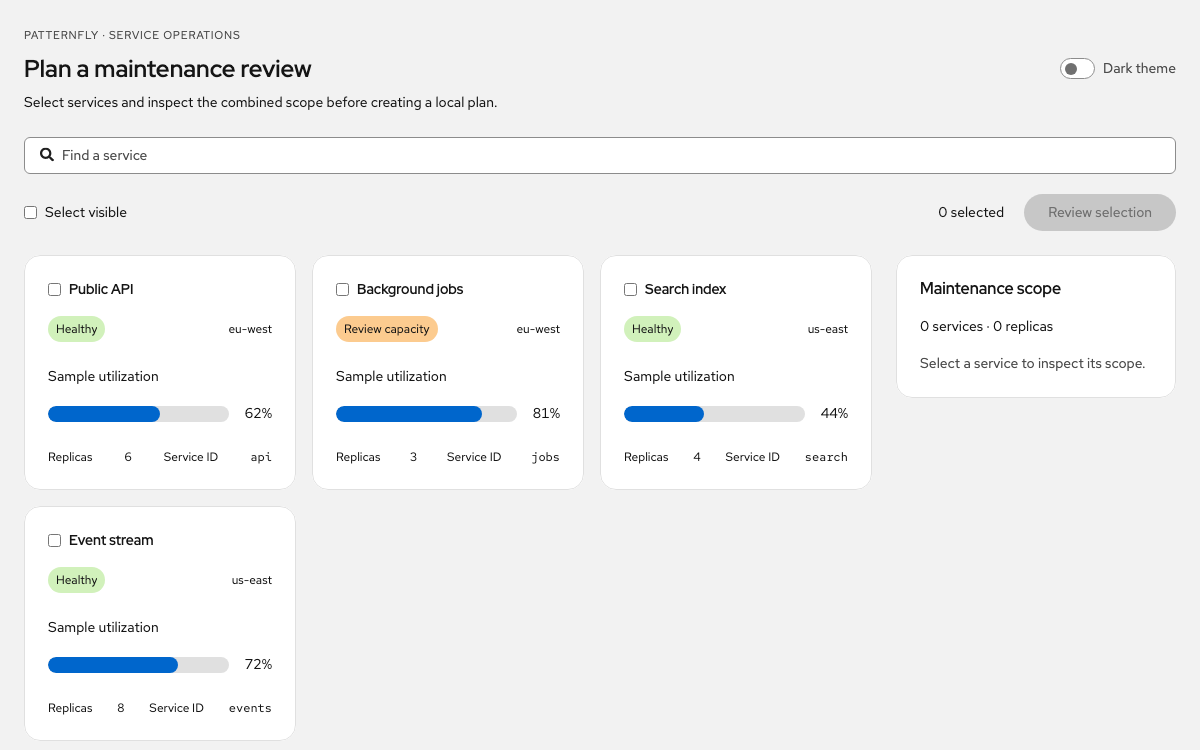Click service ID search

tap(826, 457)
